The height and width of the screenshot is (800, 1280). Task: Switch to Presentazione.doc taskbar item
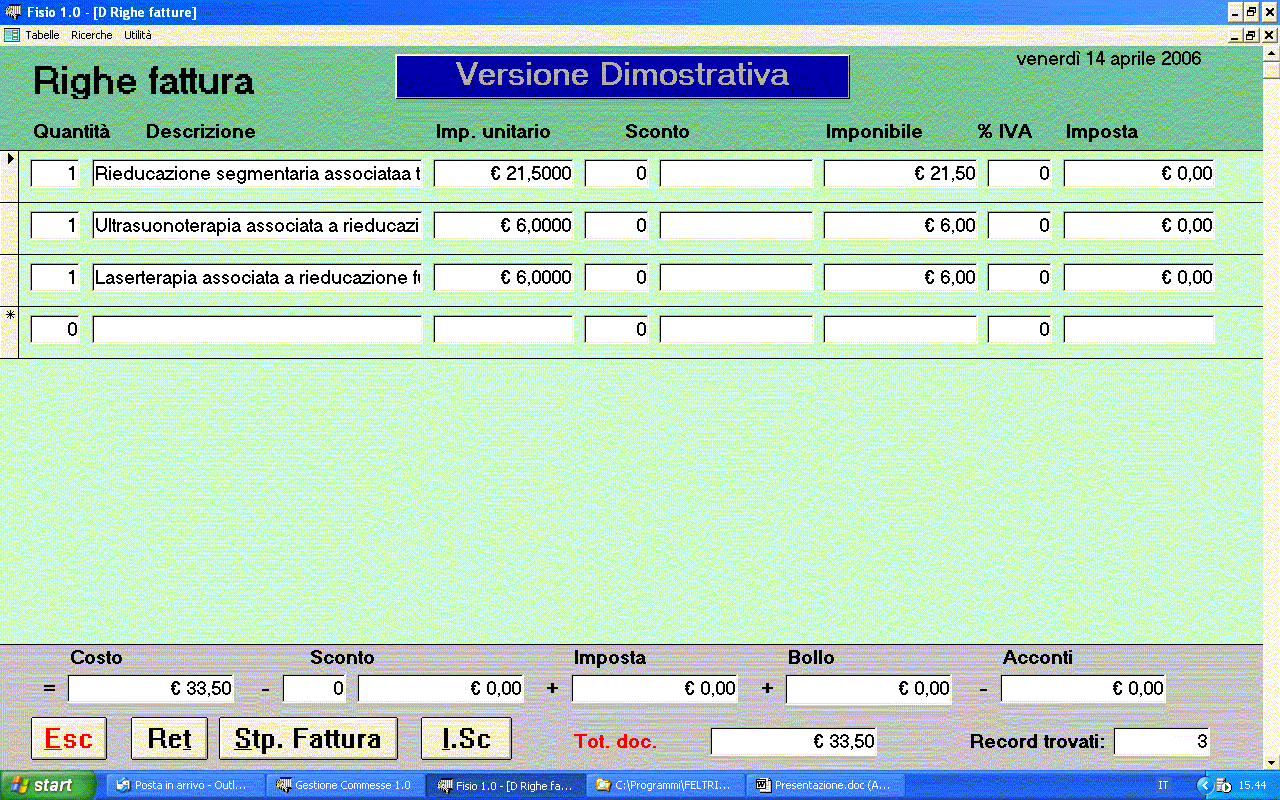point(826,785)
